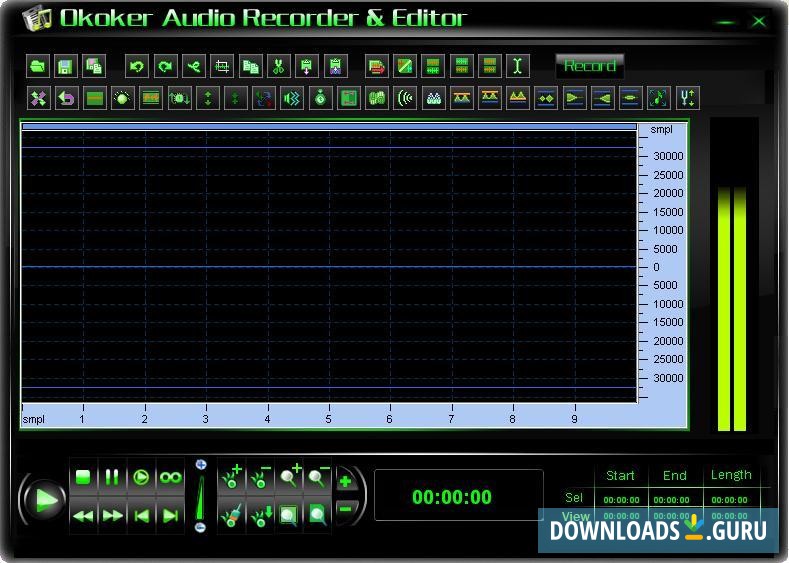Cut the selection with the scissors icon
Screen dimensions: 789x563
tap(278, 66)
